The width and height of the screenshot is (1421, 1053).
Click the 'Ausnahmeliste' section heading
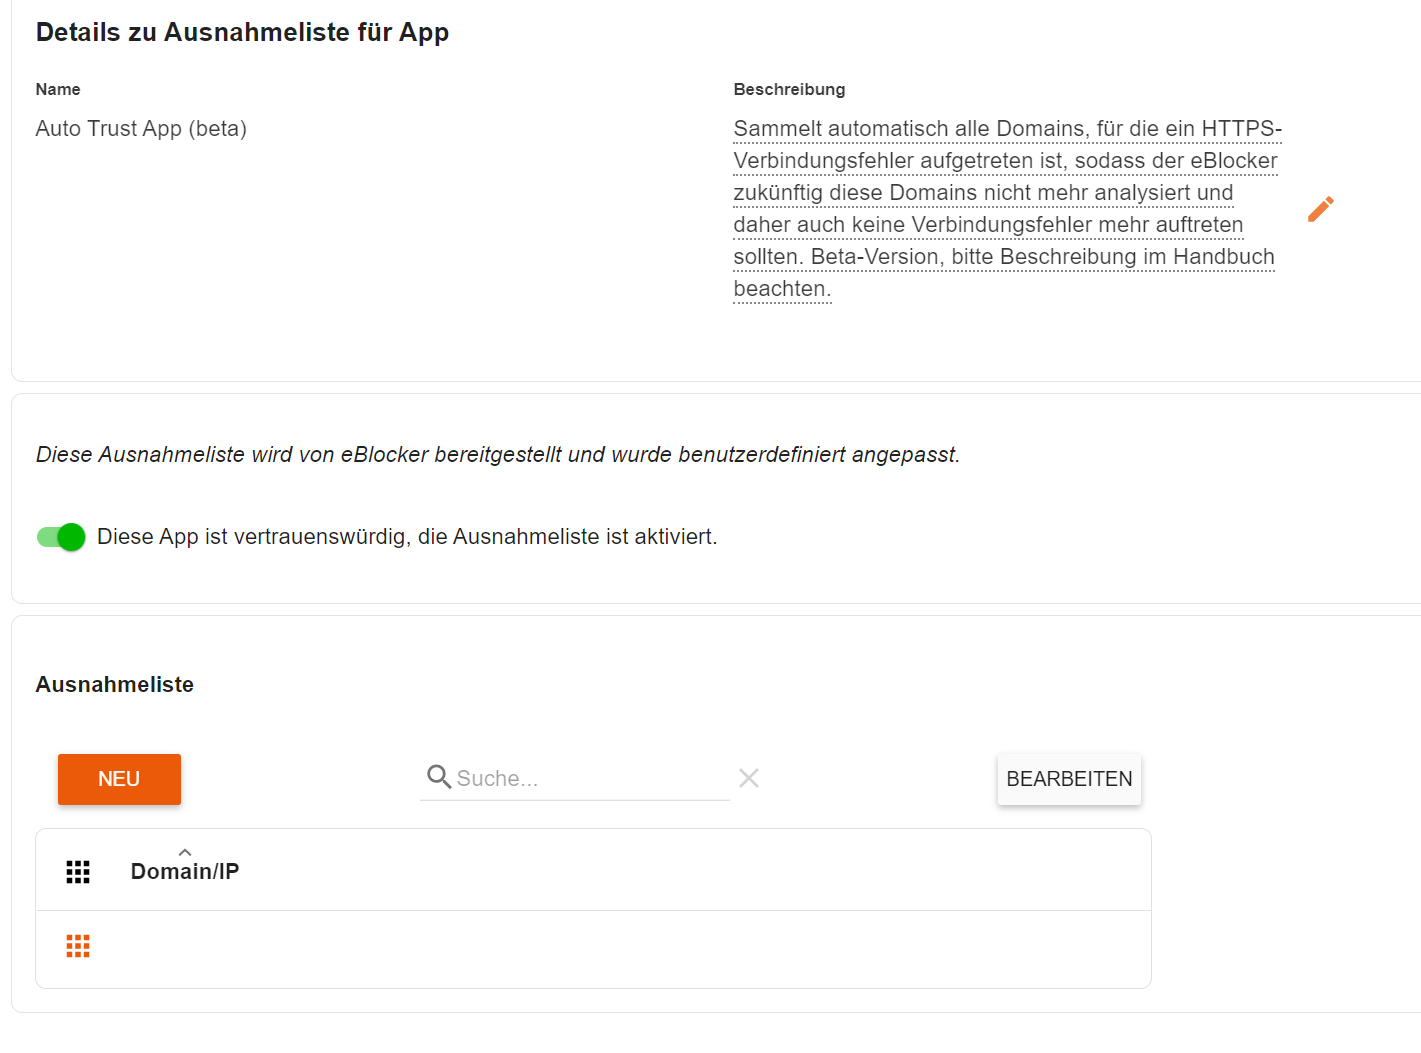tap(115, 685)
